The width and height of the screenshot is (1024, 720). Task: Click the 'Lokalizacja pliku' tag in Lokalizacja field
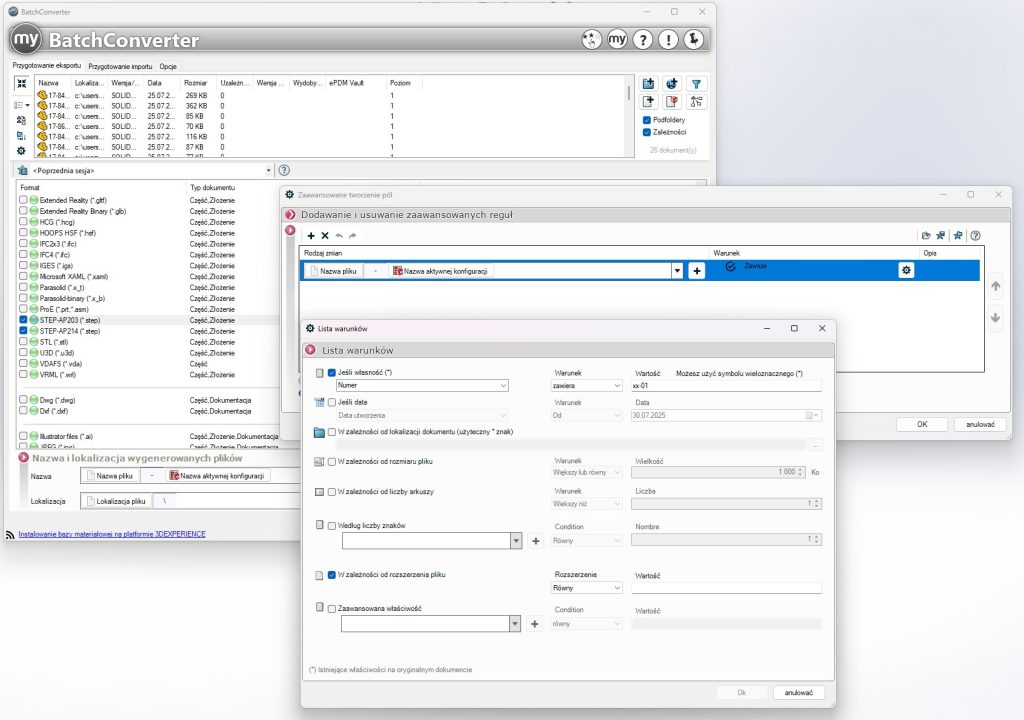tap(116, 502)
